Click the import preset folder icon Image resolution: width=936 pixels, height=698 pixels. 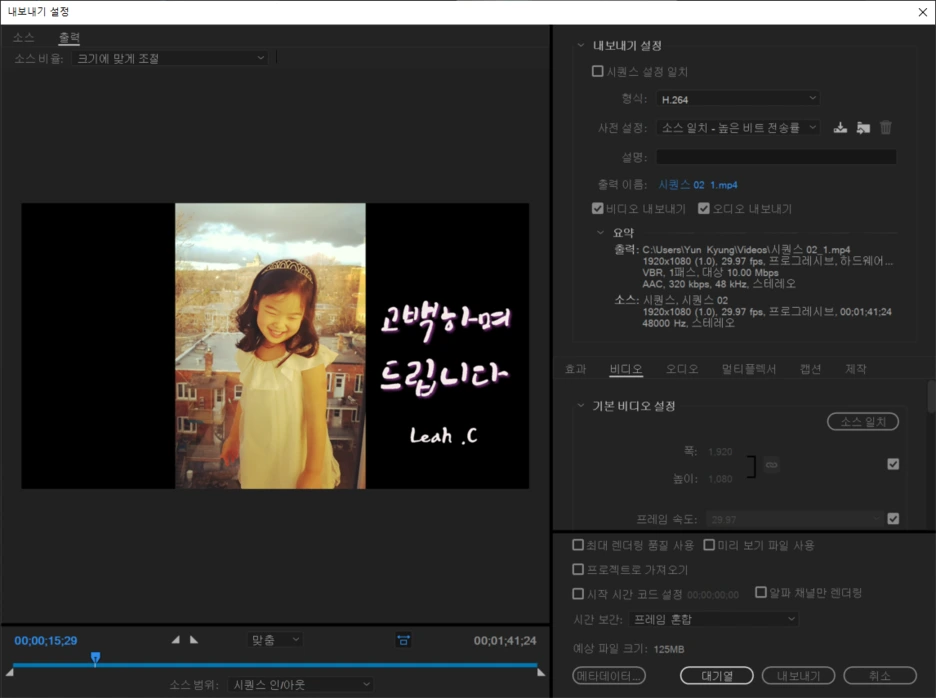click(x=862, y=127)
